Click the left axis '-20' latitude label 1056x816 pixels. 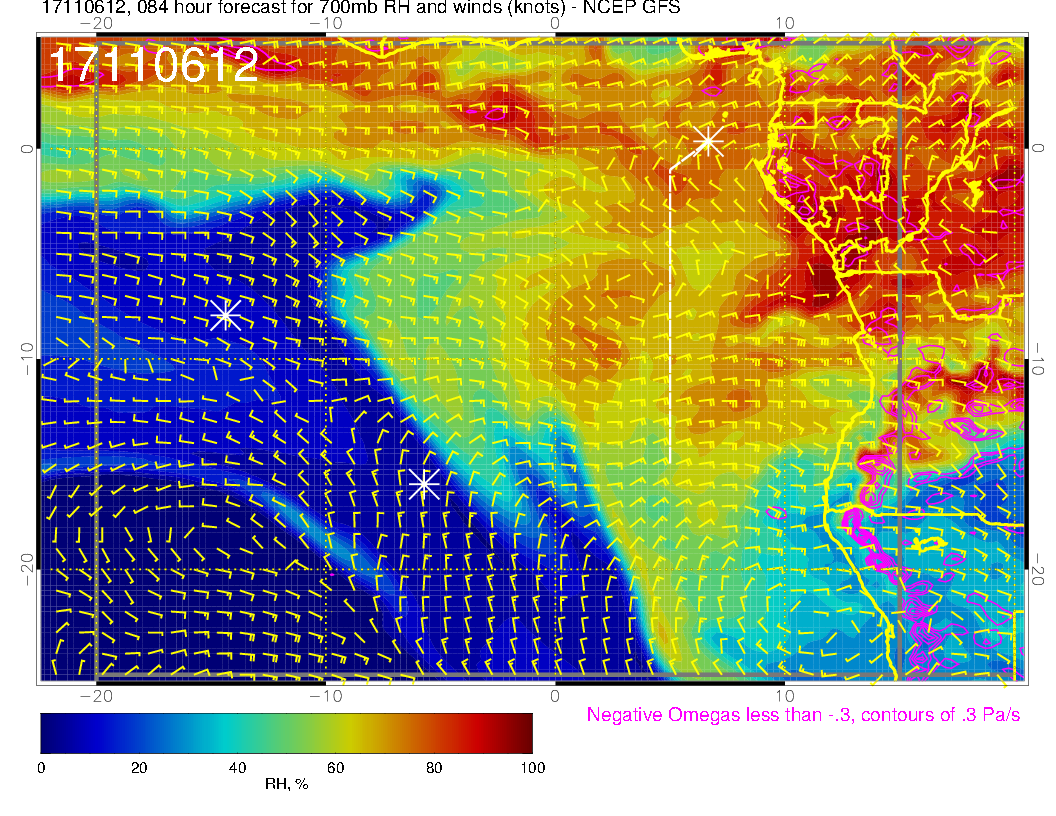[26, 569]
